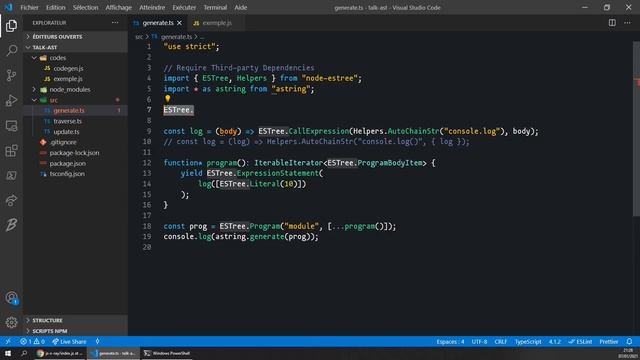Change indentation via Espaces : 4
This screenshot has height=360, width=640.
pyautogui.click(x=450, y=342)
